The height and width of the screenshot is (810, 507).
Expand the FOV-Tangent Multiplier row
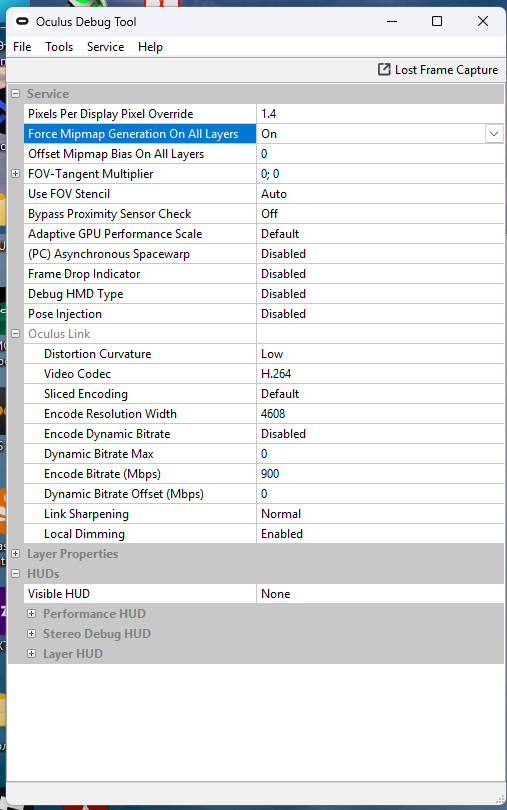point(16,174)
